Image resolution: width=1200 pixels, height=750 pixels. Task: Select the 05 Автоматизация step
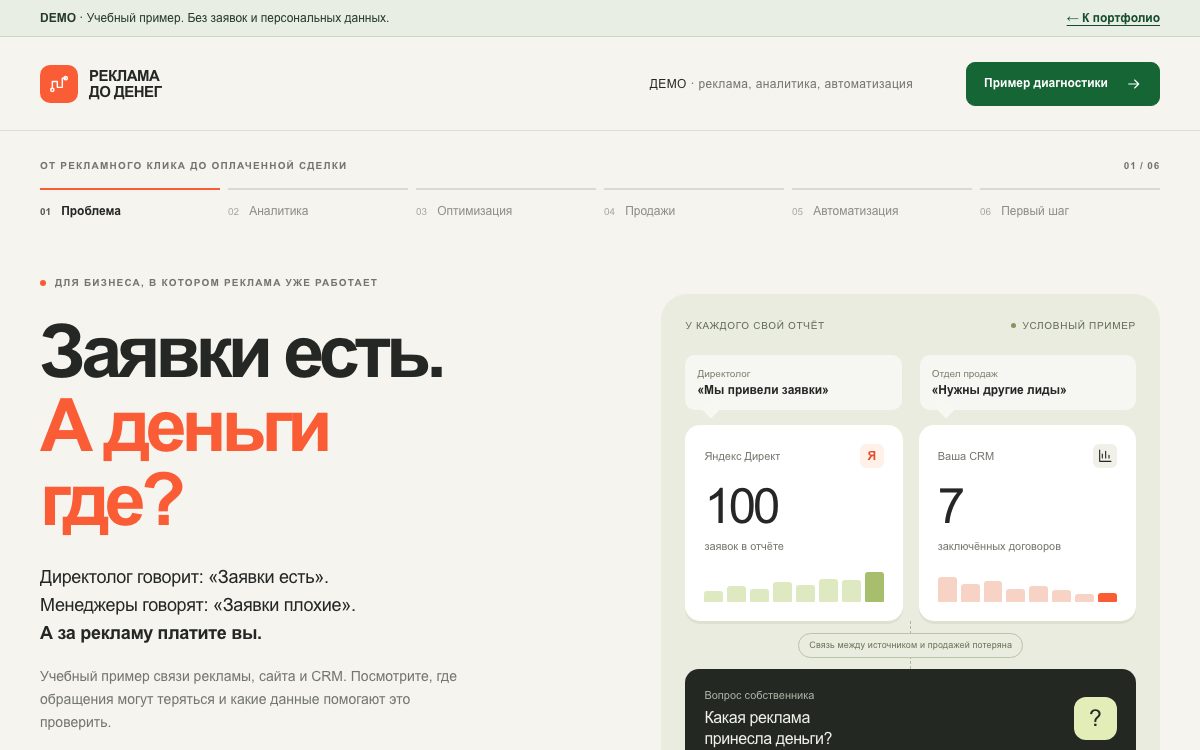882,204
